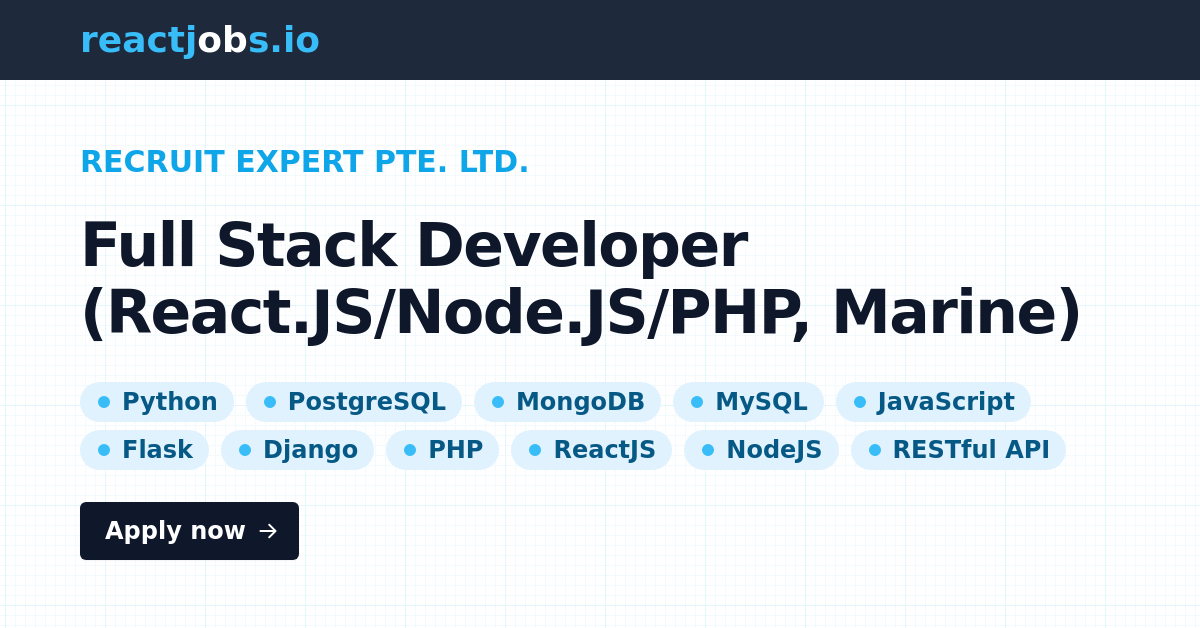This screenshot has height=628, width=1200.
Task: Click the arrow icon inside Apply now button
Action: [x=266, y=531]
